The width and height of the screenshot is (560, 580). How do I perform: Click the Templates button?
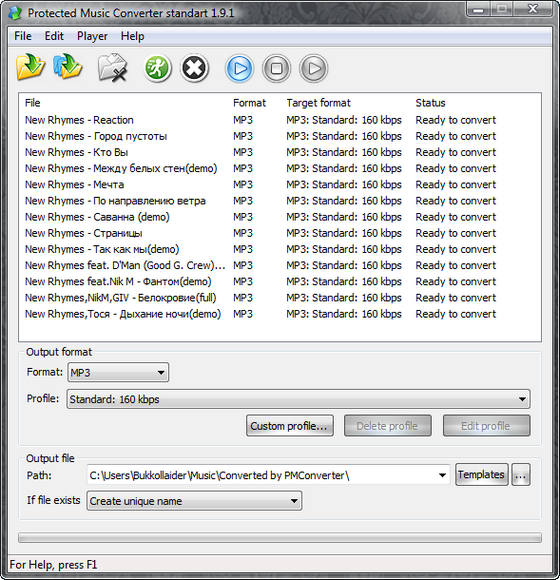(482, 475)
